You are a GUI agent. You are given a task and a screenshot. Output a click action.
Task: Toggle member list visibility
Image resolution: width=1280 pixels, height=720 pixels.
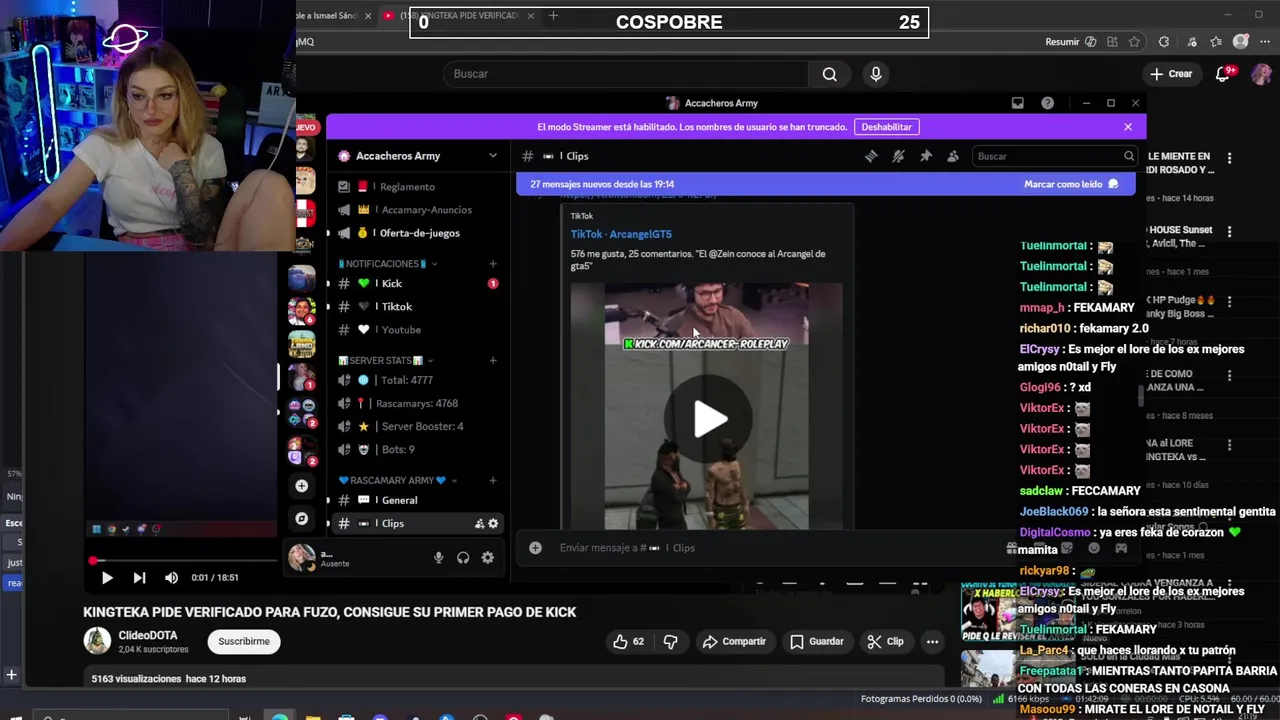tap(953, 156)
